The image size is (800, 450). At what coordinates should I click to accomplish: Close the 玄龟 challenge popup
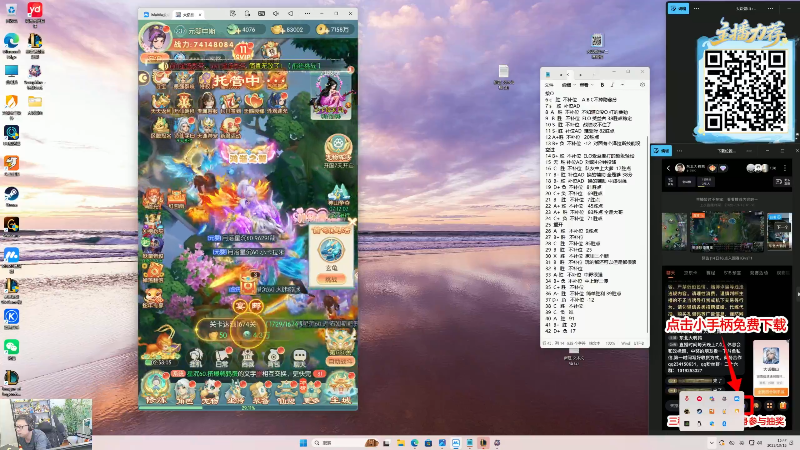(x=352, y=222)
